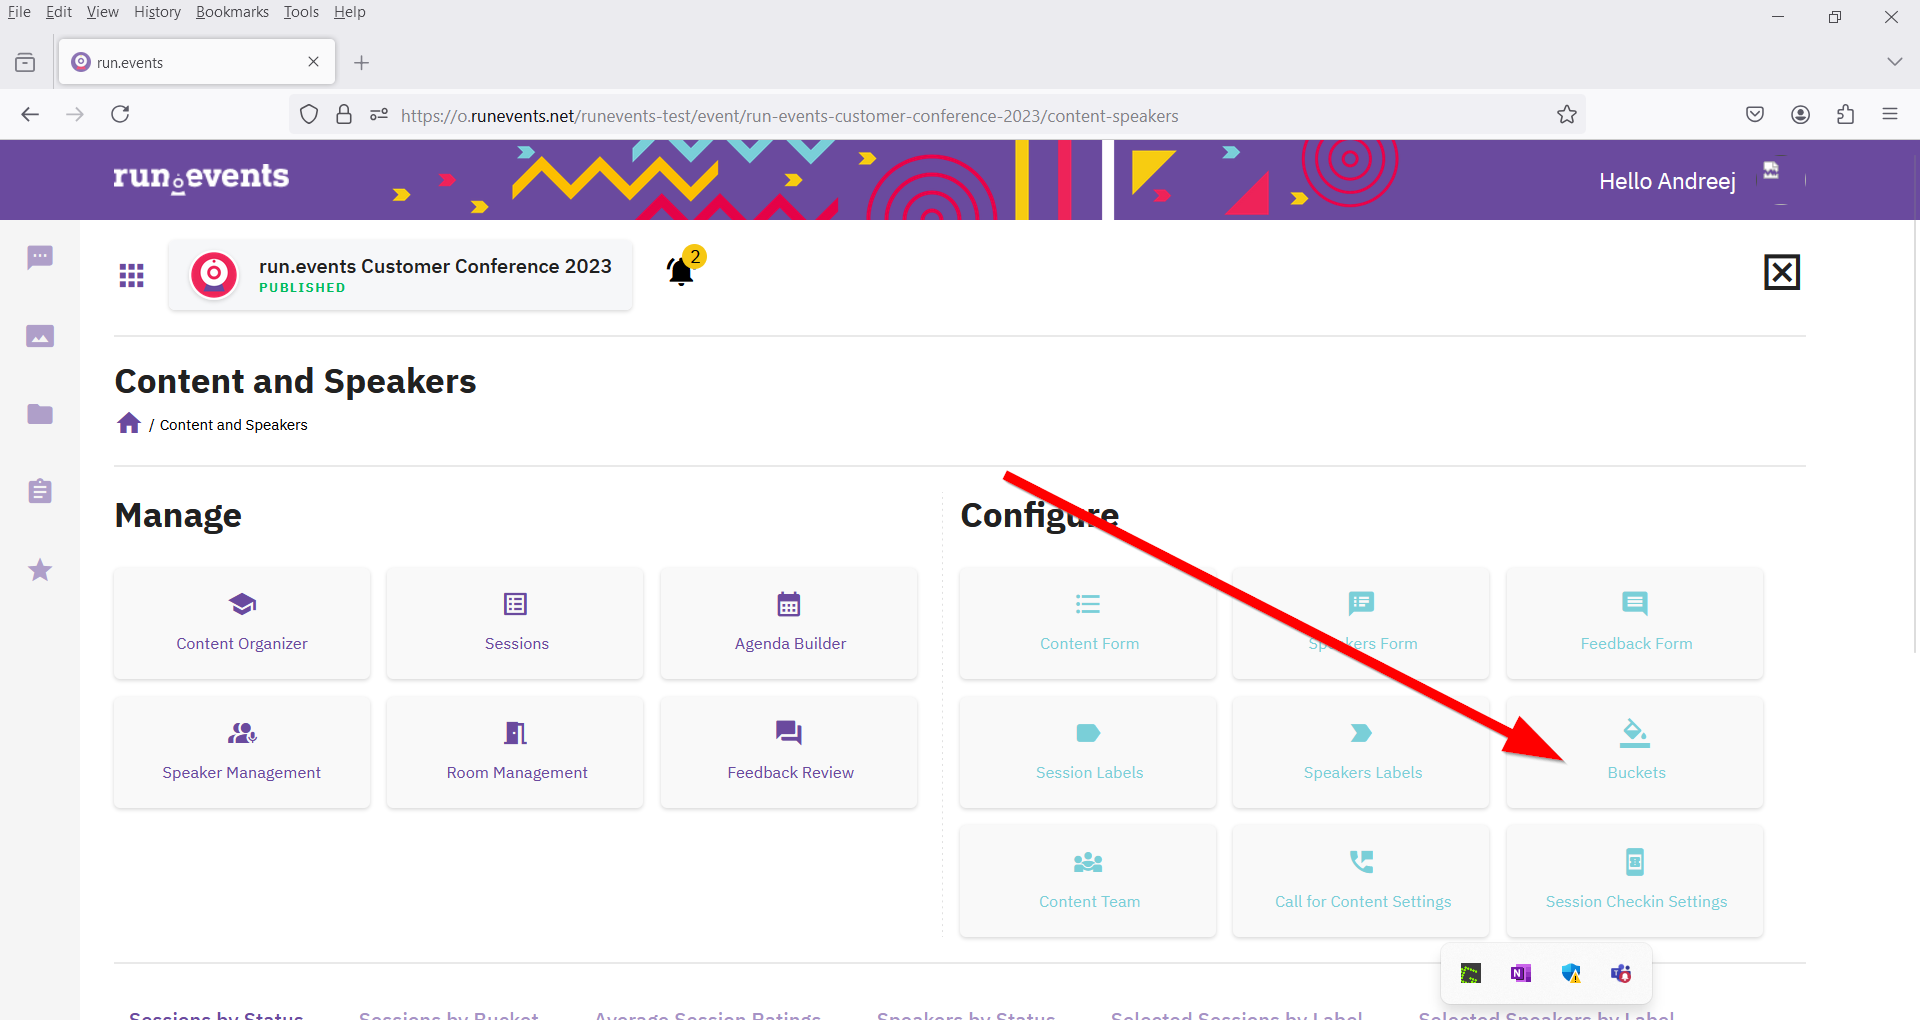Launch the Agenda Builder

click(x=790, y=623)
